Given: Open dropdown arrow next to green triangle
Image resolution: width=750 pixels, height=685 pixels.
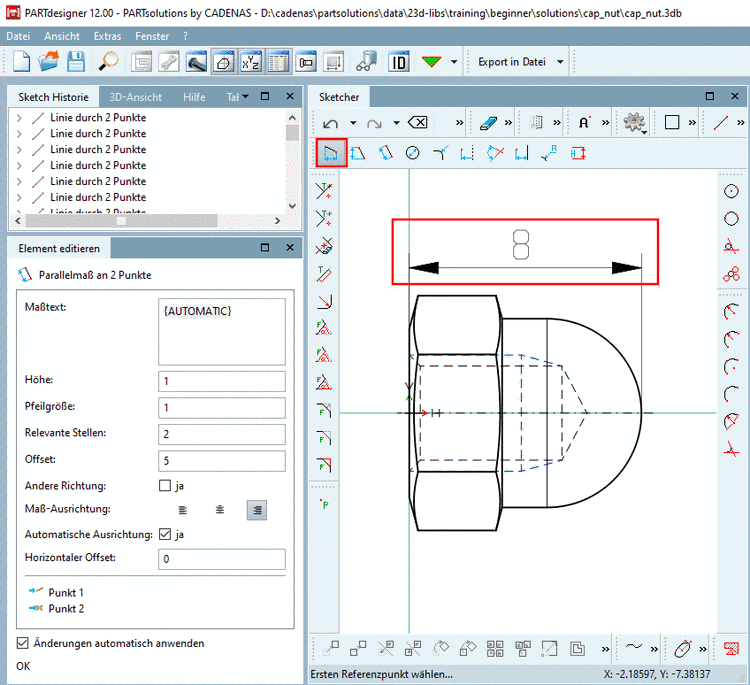Looking at the screenshot, I should [454, 61].
